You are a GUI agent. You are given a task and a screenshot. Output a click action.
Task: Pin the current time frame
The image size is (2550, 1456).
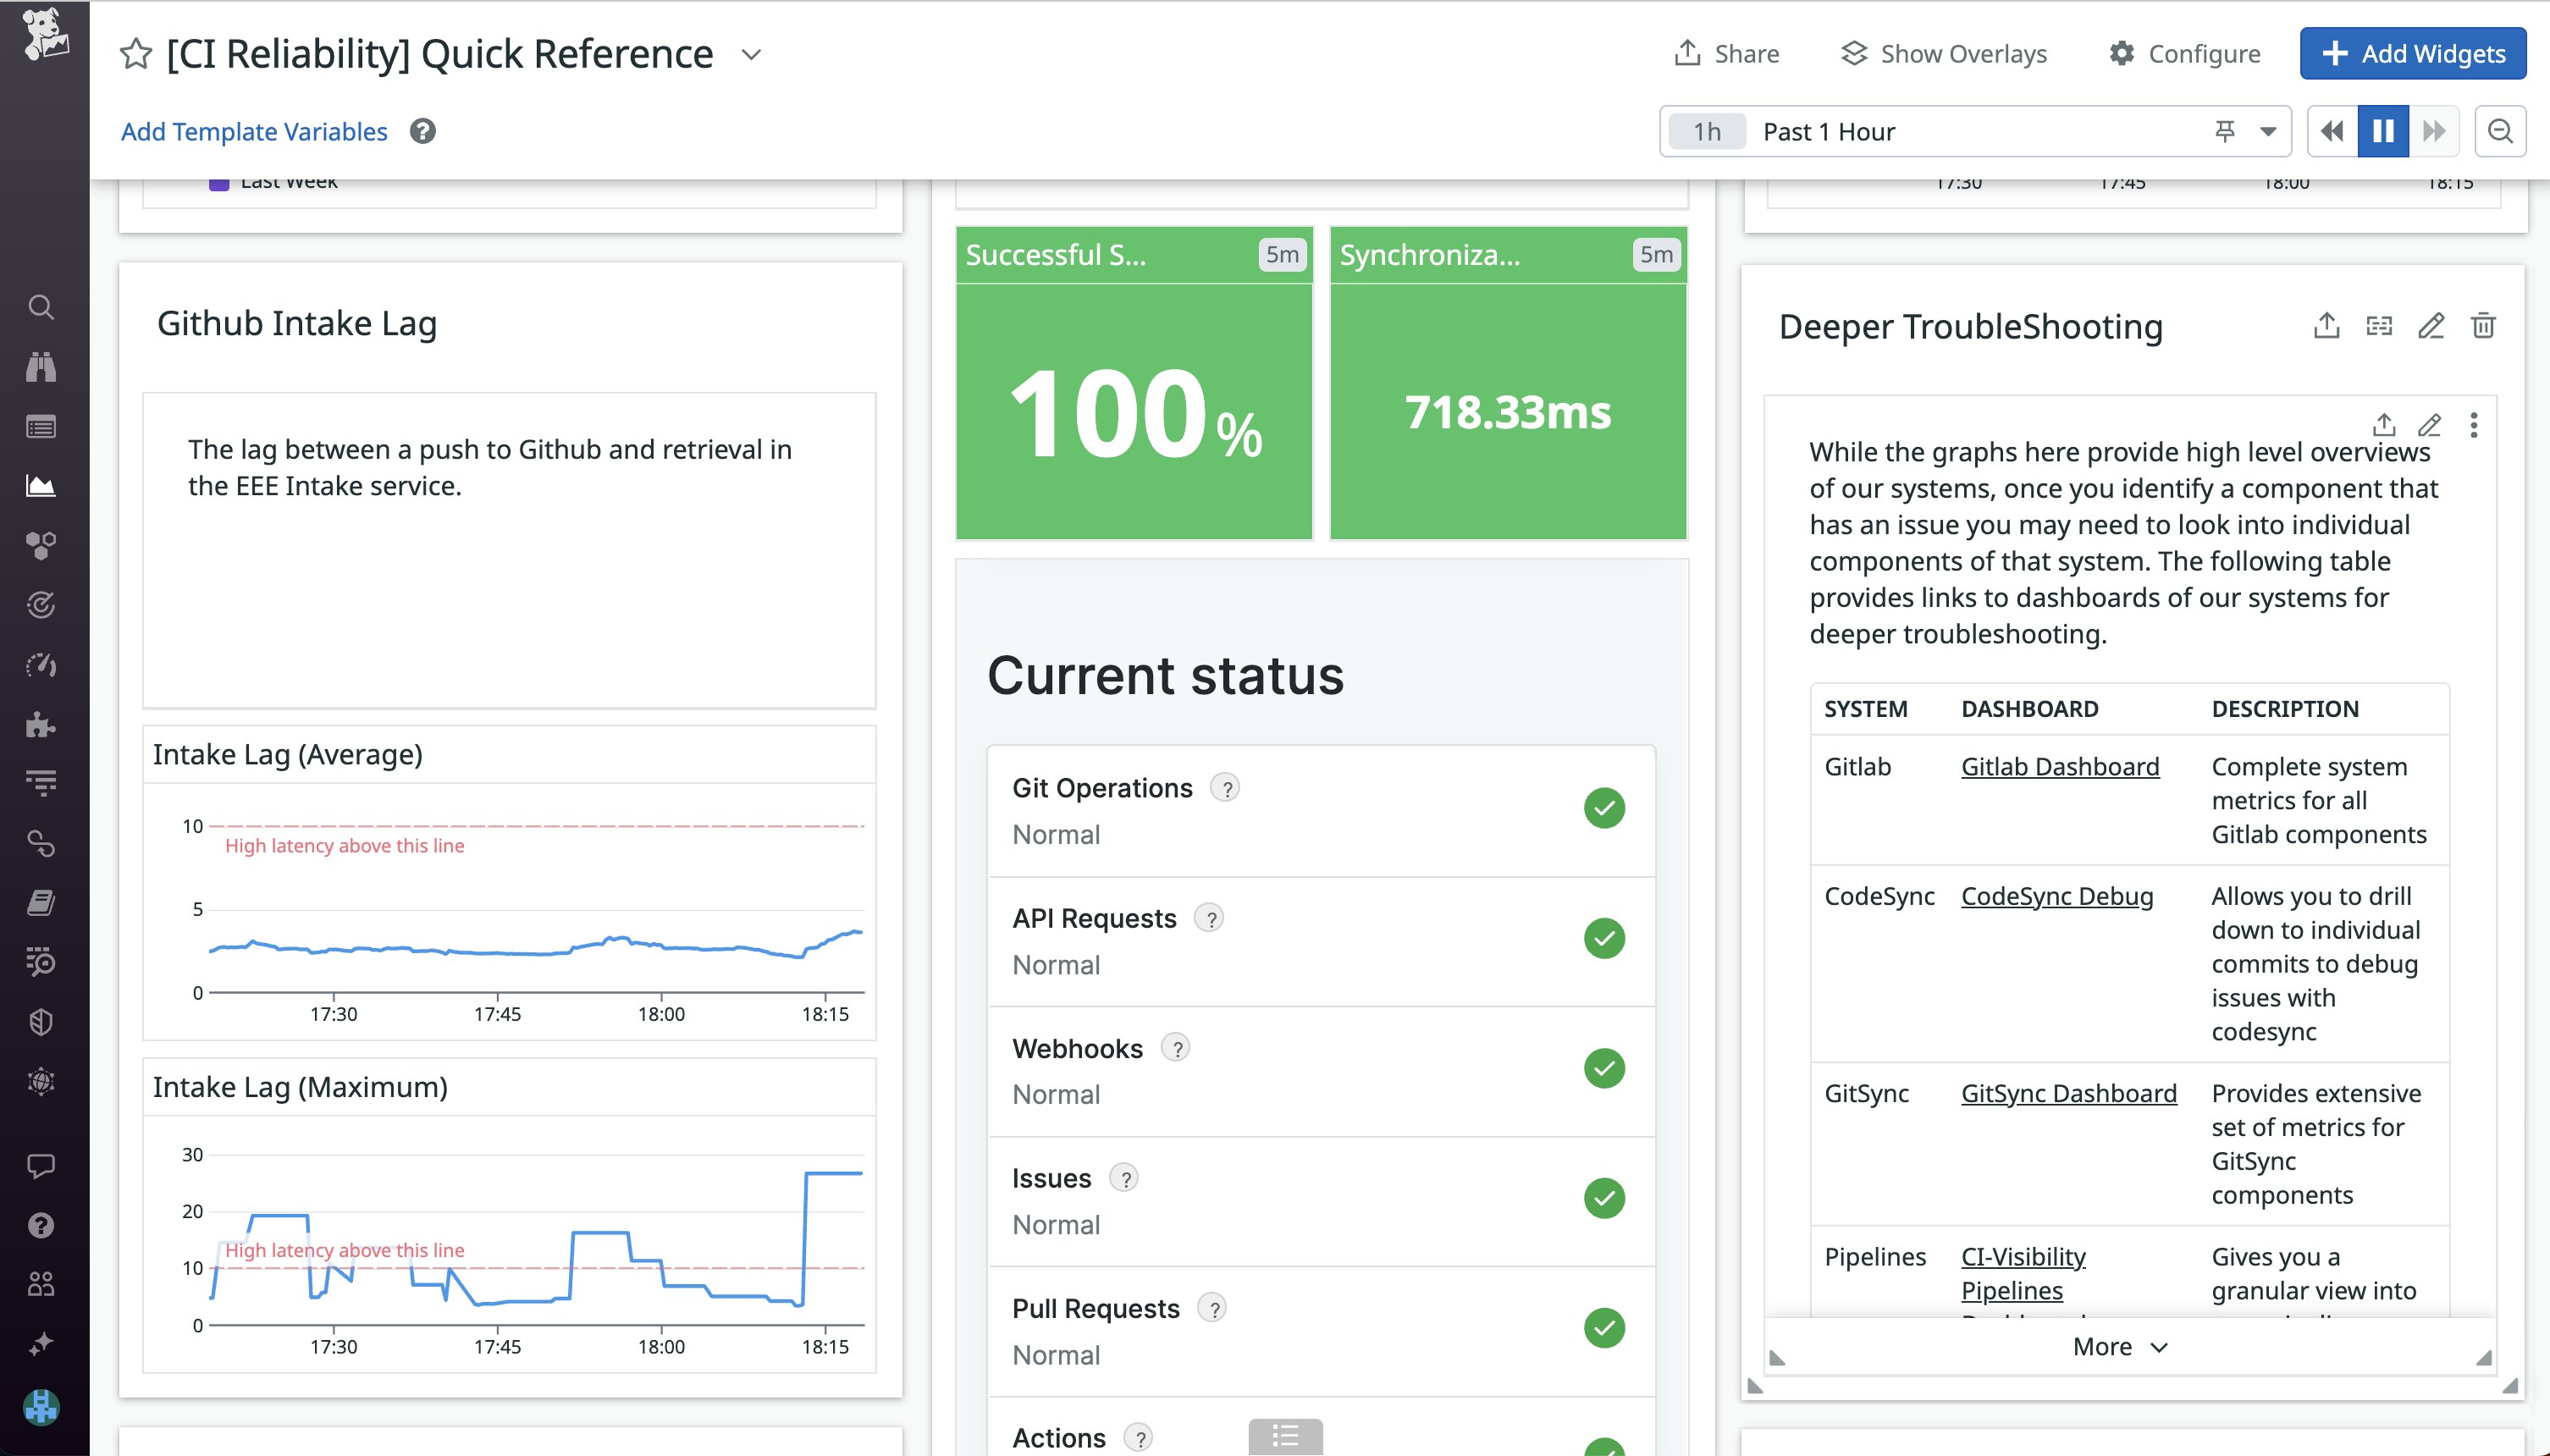coord(2225,131)
